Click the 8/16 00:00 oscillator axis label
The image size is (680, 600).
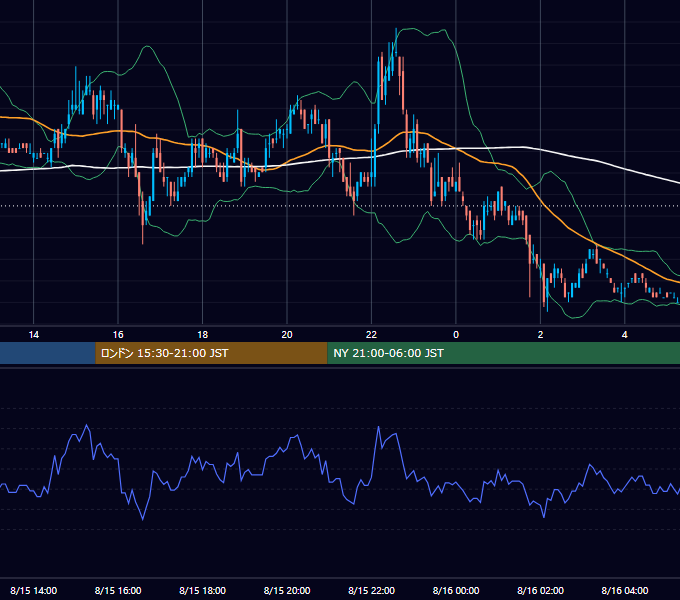click(456, 590)
